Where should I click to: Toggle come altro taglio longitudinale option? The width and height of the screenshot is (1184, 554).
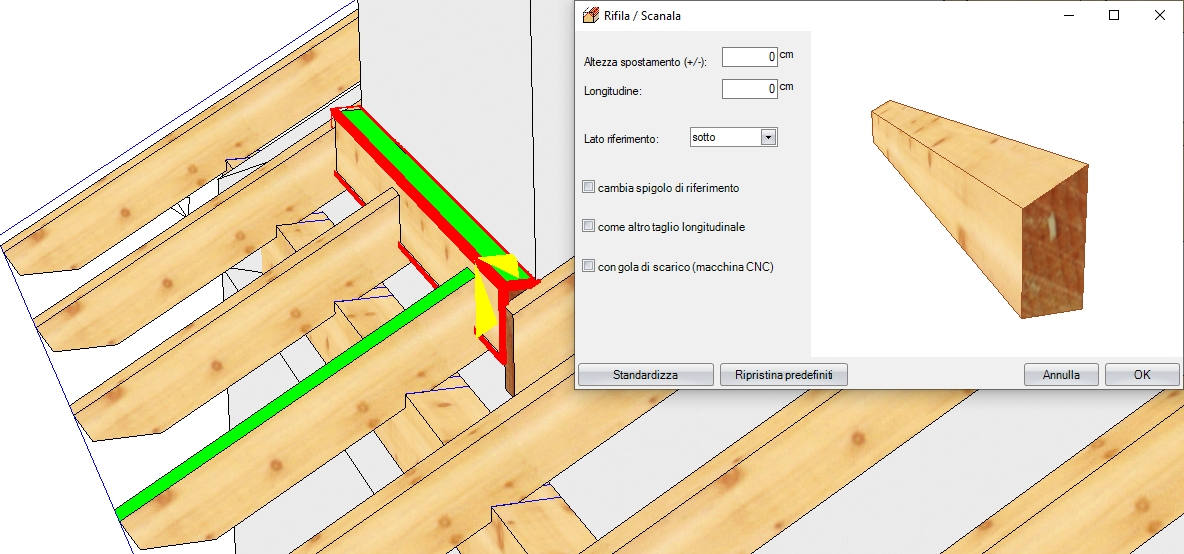(589, 226)
